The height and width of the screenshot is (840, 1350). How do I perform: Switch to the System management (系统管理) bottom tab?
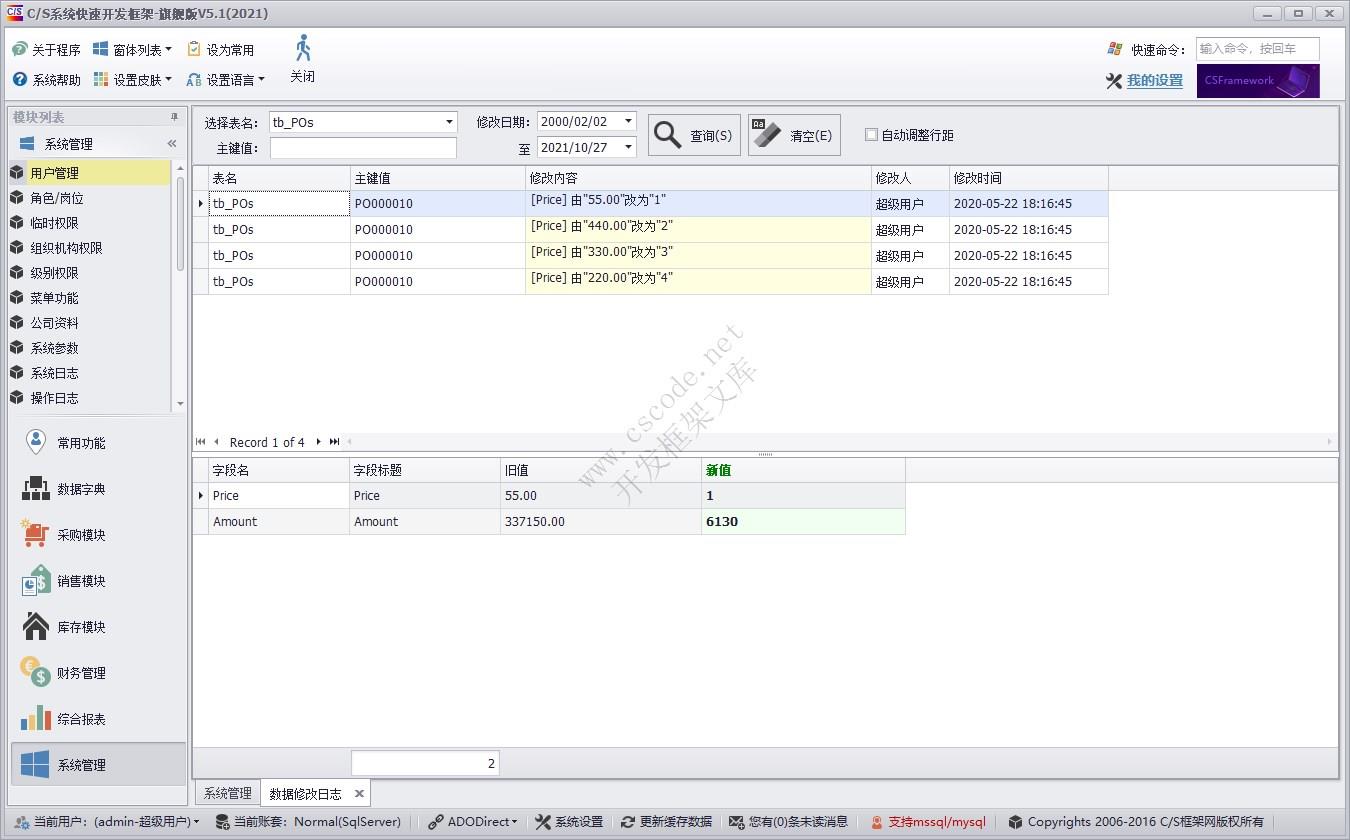(227, 794)
